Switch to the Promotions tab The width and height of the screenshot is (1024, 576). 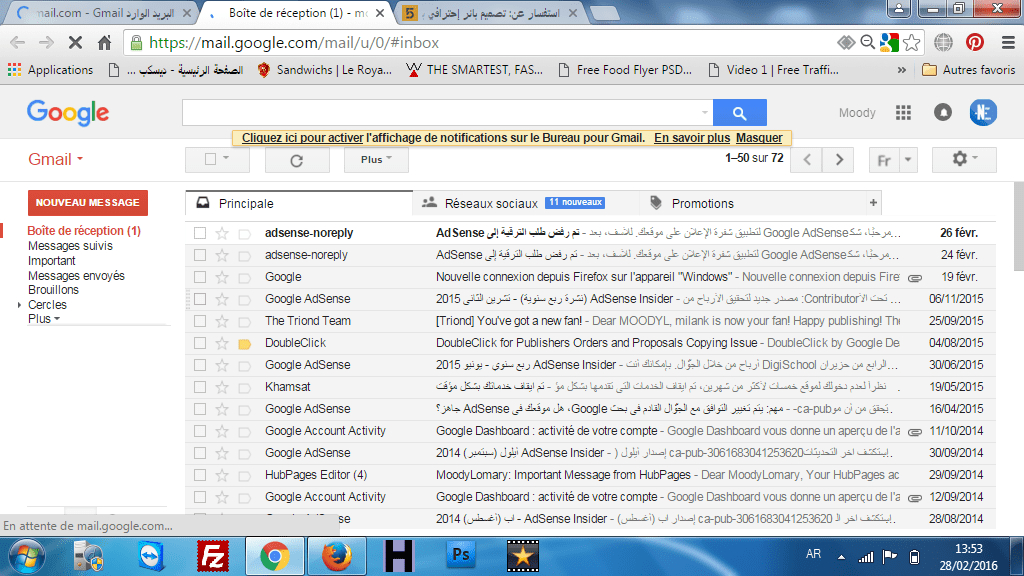pos(702,203)
